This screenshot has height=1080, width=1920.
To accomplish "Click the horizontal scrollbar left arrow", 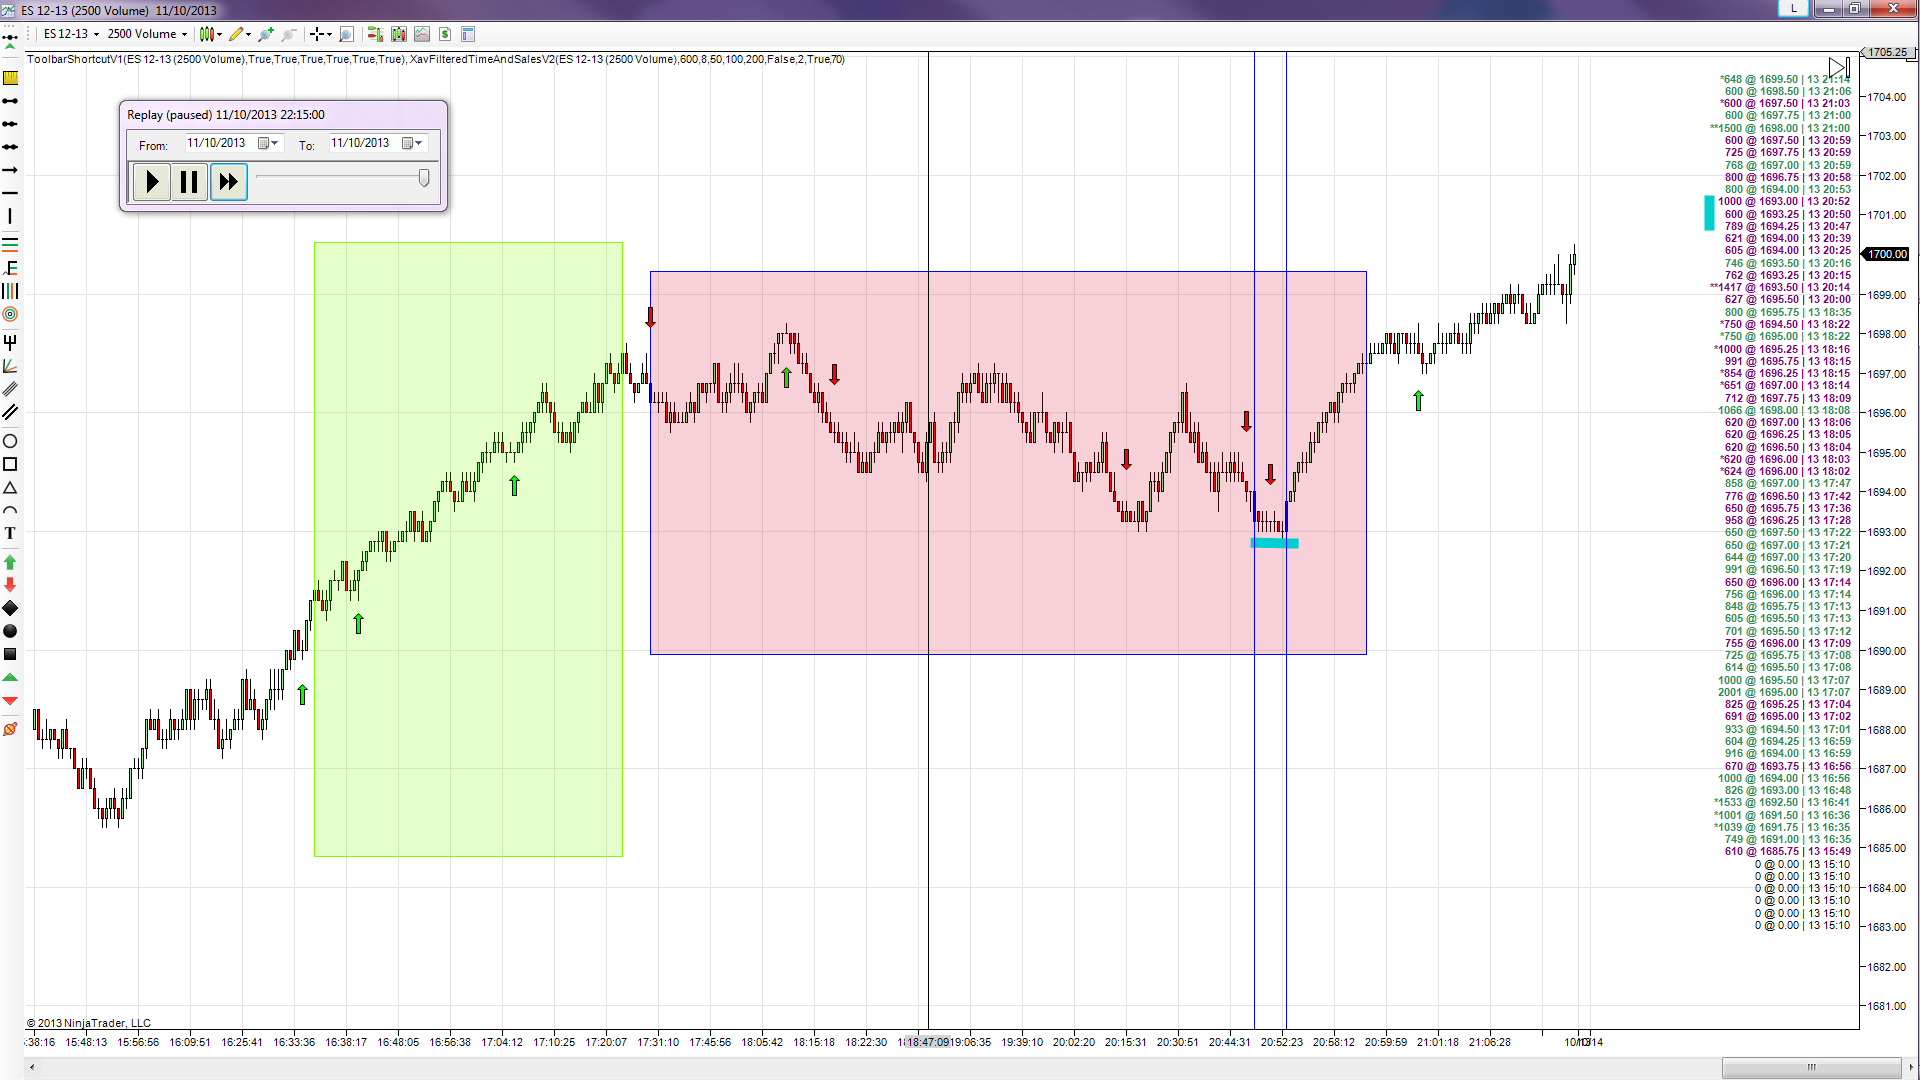I will pyautogui.click(x=32, y=1067).
